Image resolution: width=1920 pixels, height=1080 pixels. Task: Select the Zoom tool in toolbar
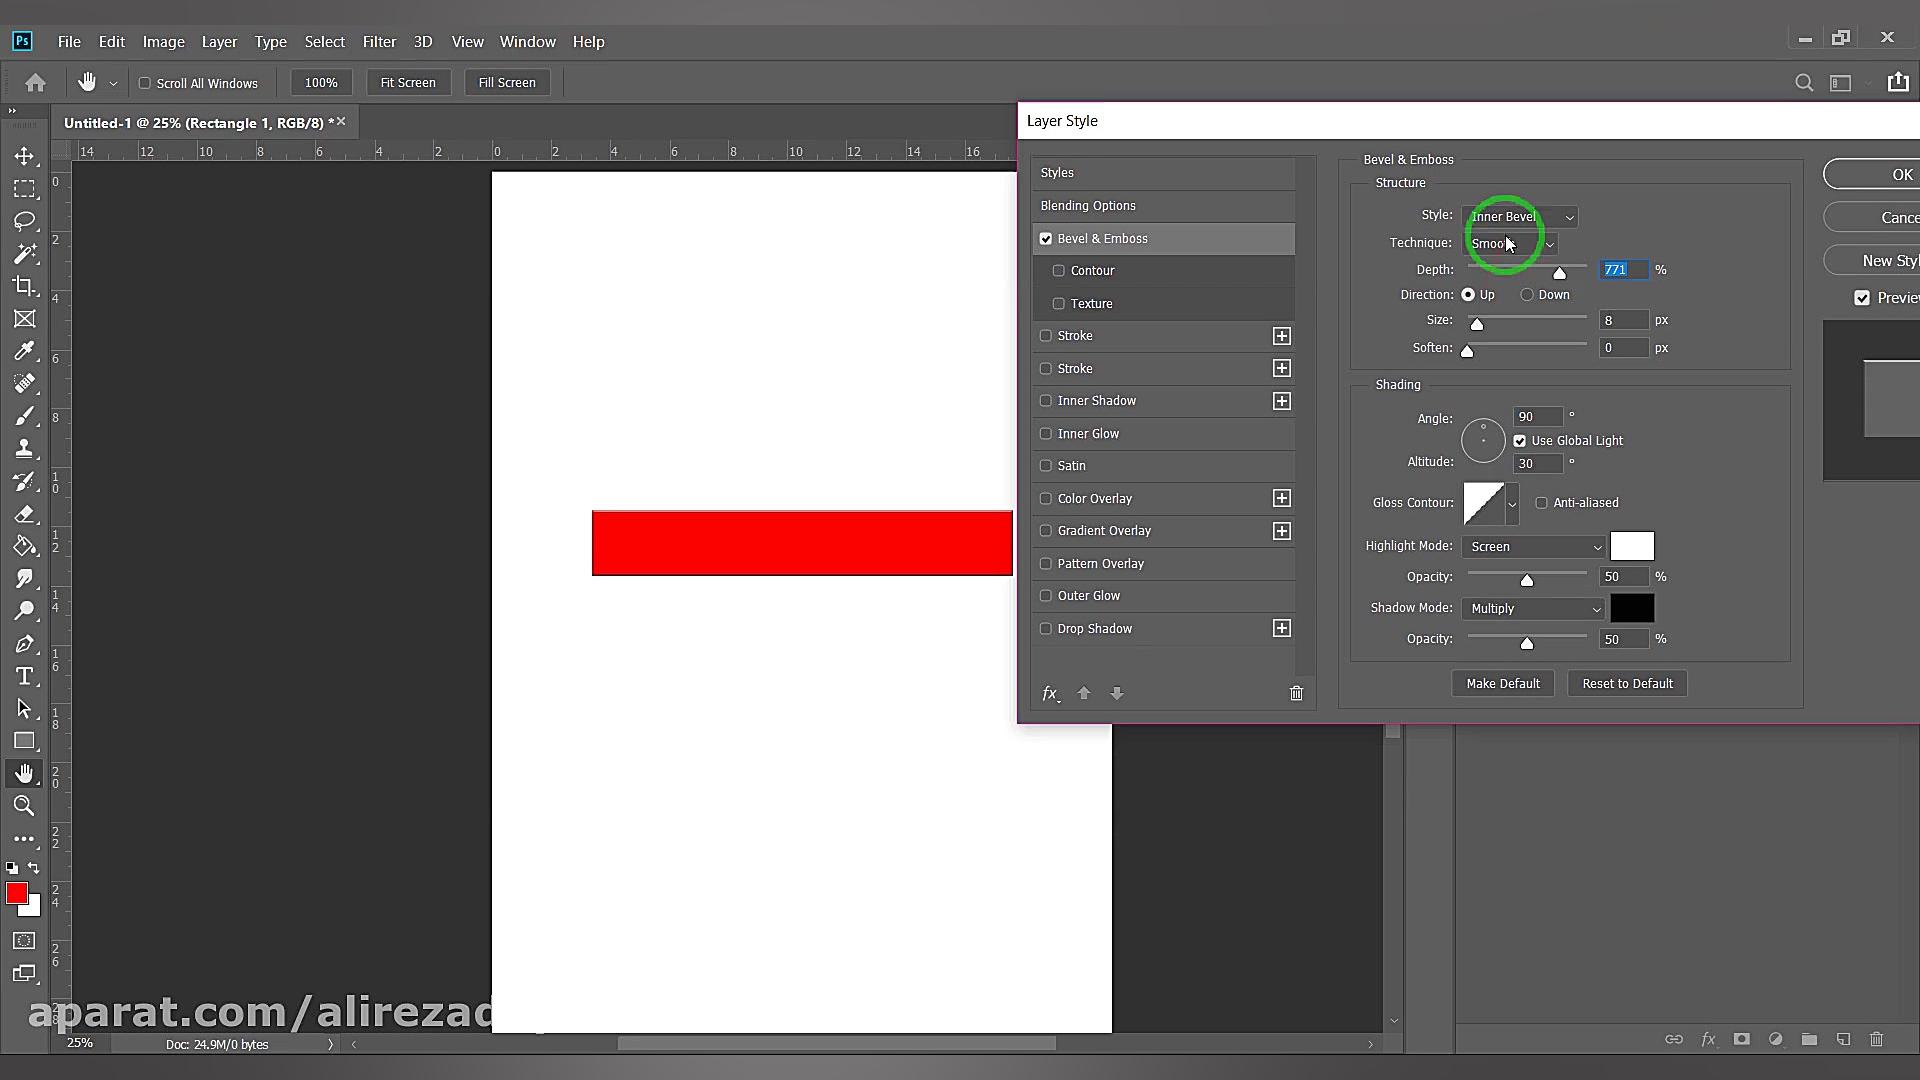24,806
